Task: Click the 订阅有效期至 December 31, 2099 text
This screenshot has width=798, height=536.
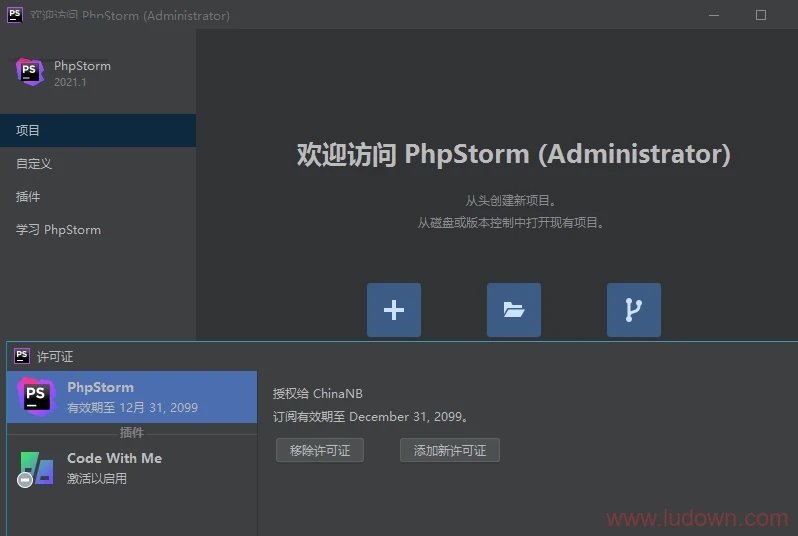Action: (x=370, y=416)
